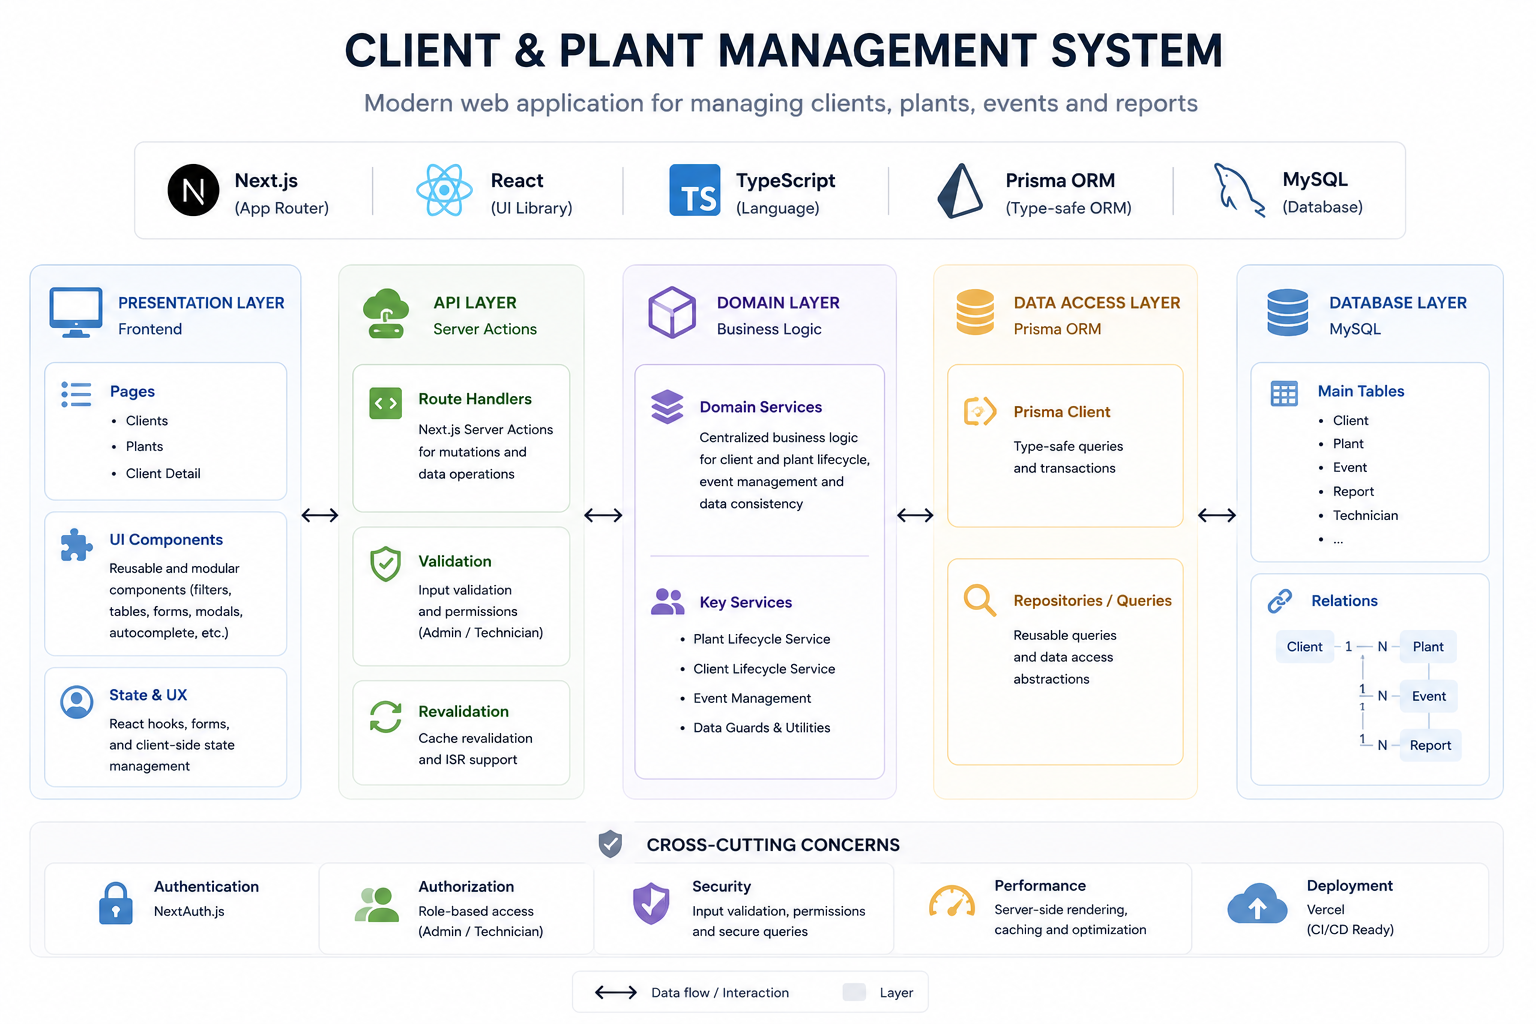The width and height of the screenshot is (1536, 1024).
Task: Click the TypeScript TS logo
Action: point(695,190)
